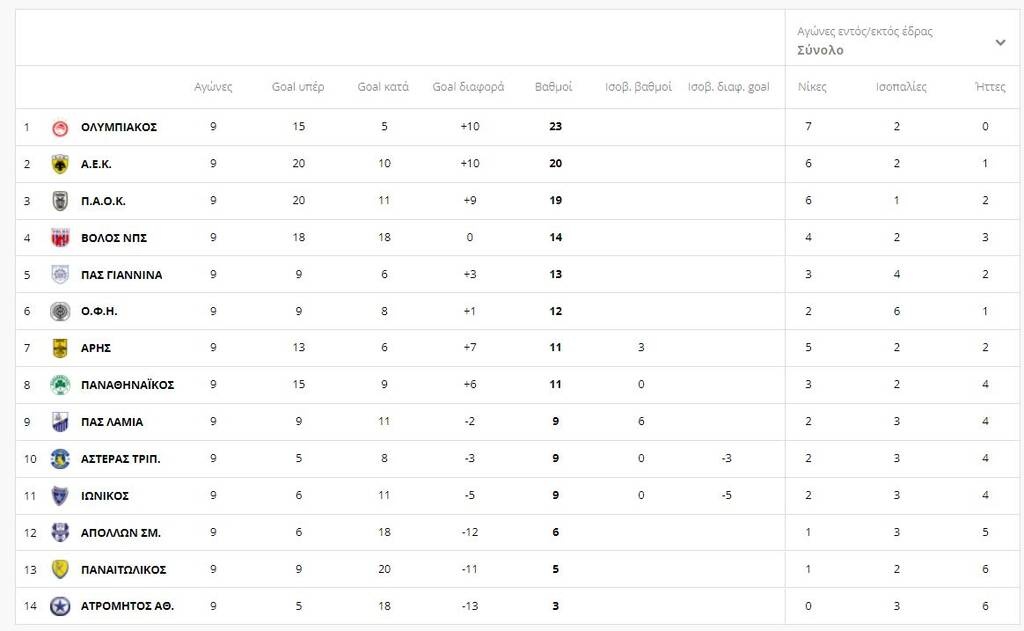Open the ΑΤΡΟΜΗΤΟΣ ΑΘ. team name

coord(127,606)
